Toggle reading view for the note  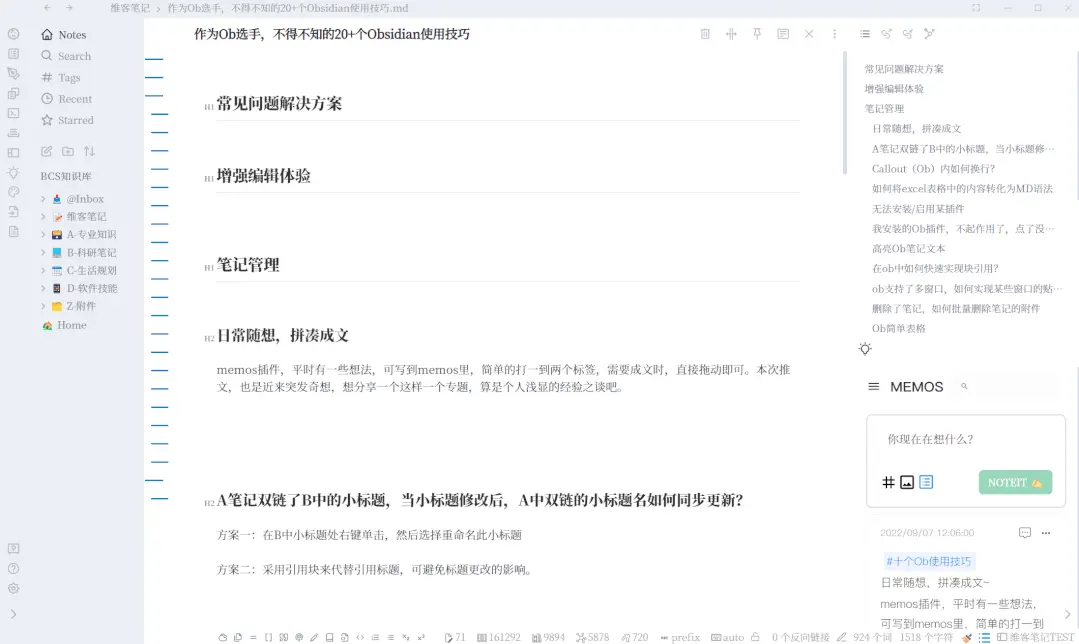point(783,34)
